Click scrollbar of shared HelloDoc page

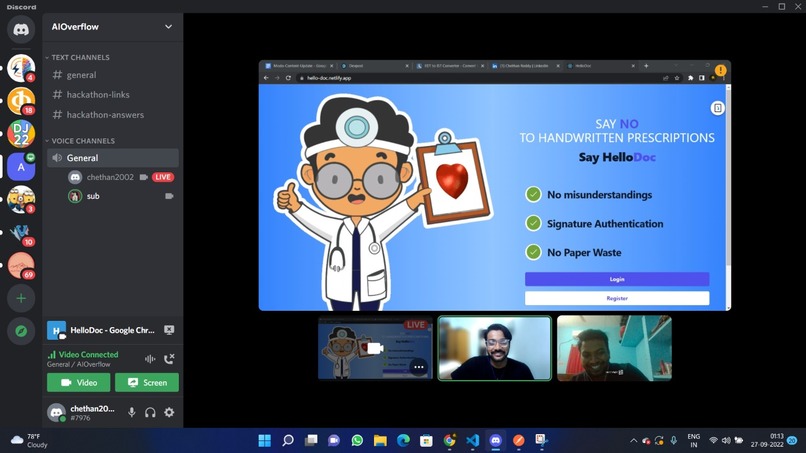[x=728, y=177]
